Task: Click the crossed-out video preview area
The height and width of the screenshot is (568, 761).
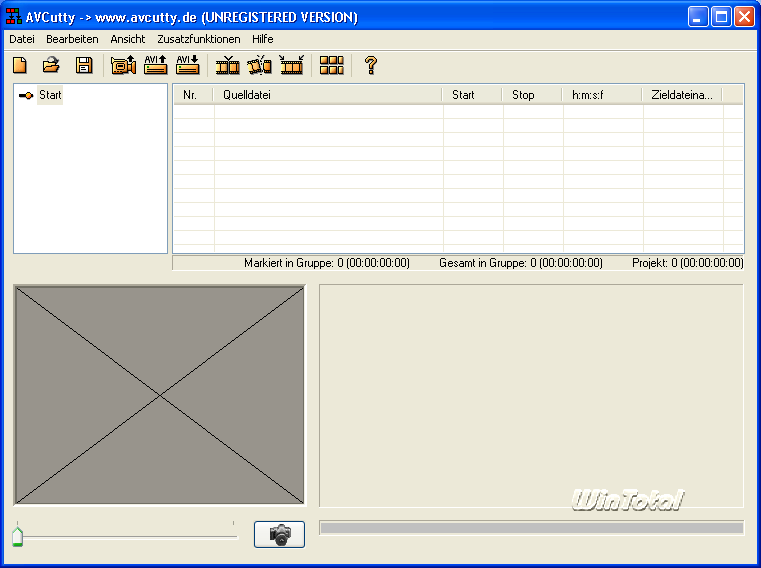Action: coord(160,396)
